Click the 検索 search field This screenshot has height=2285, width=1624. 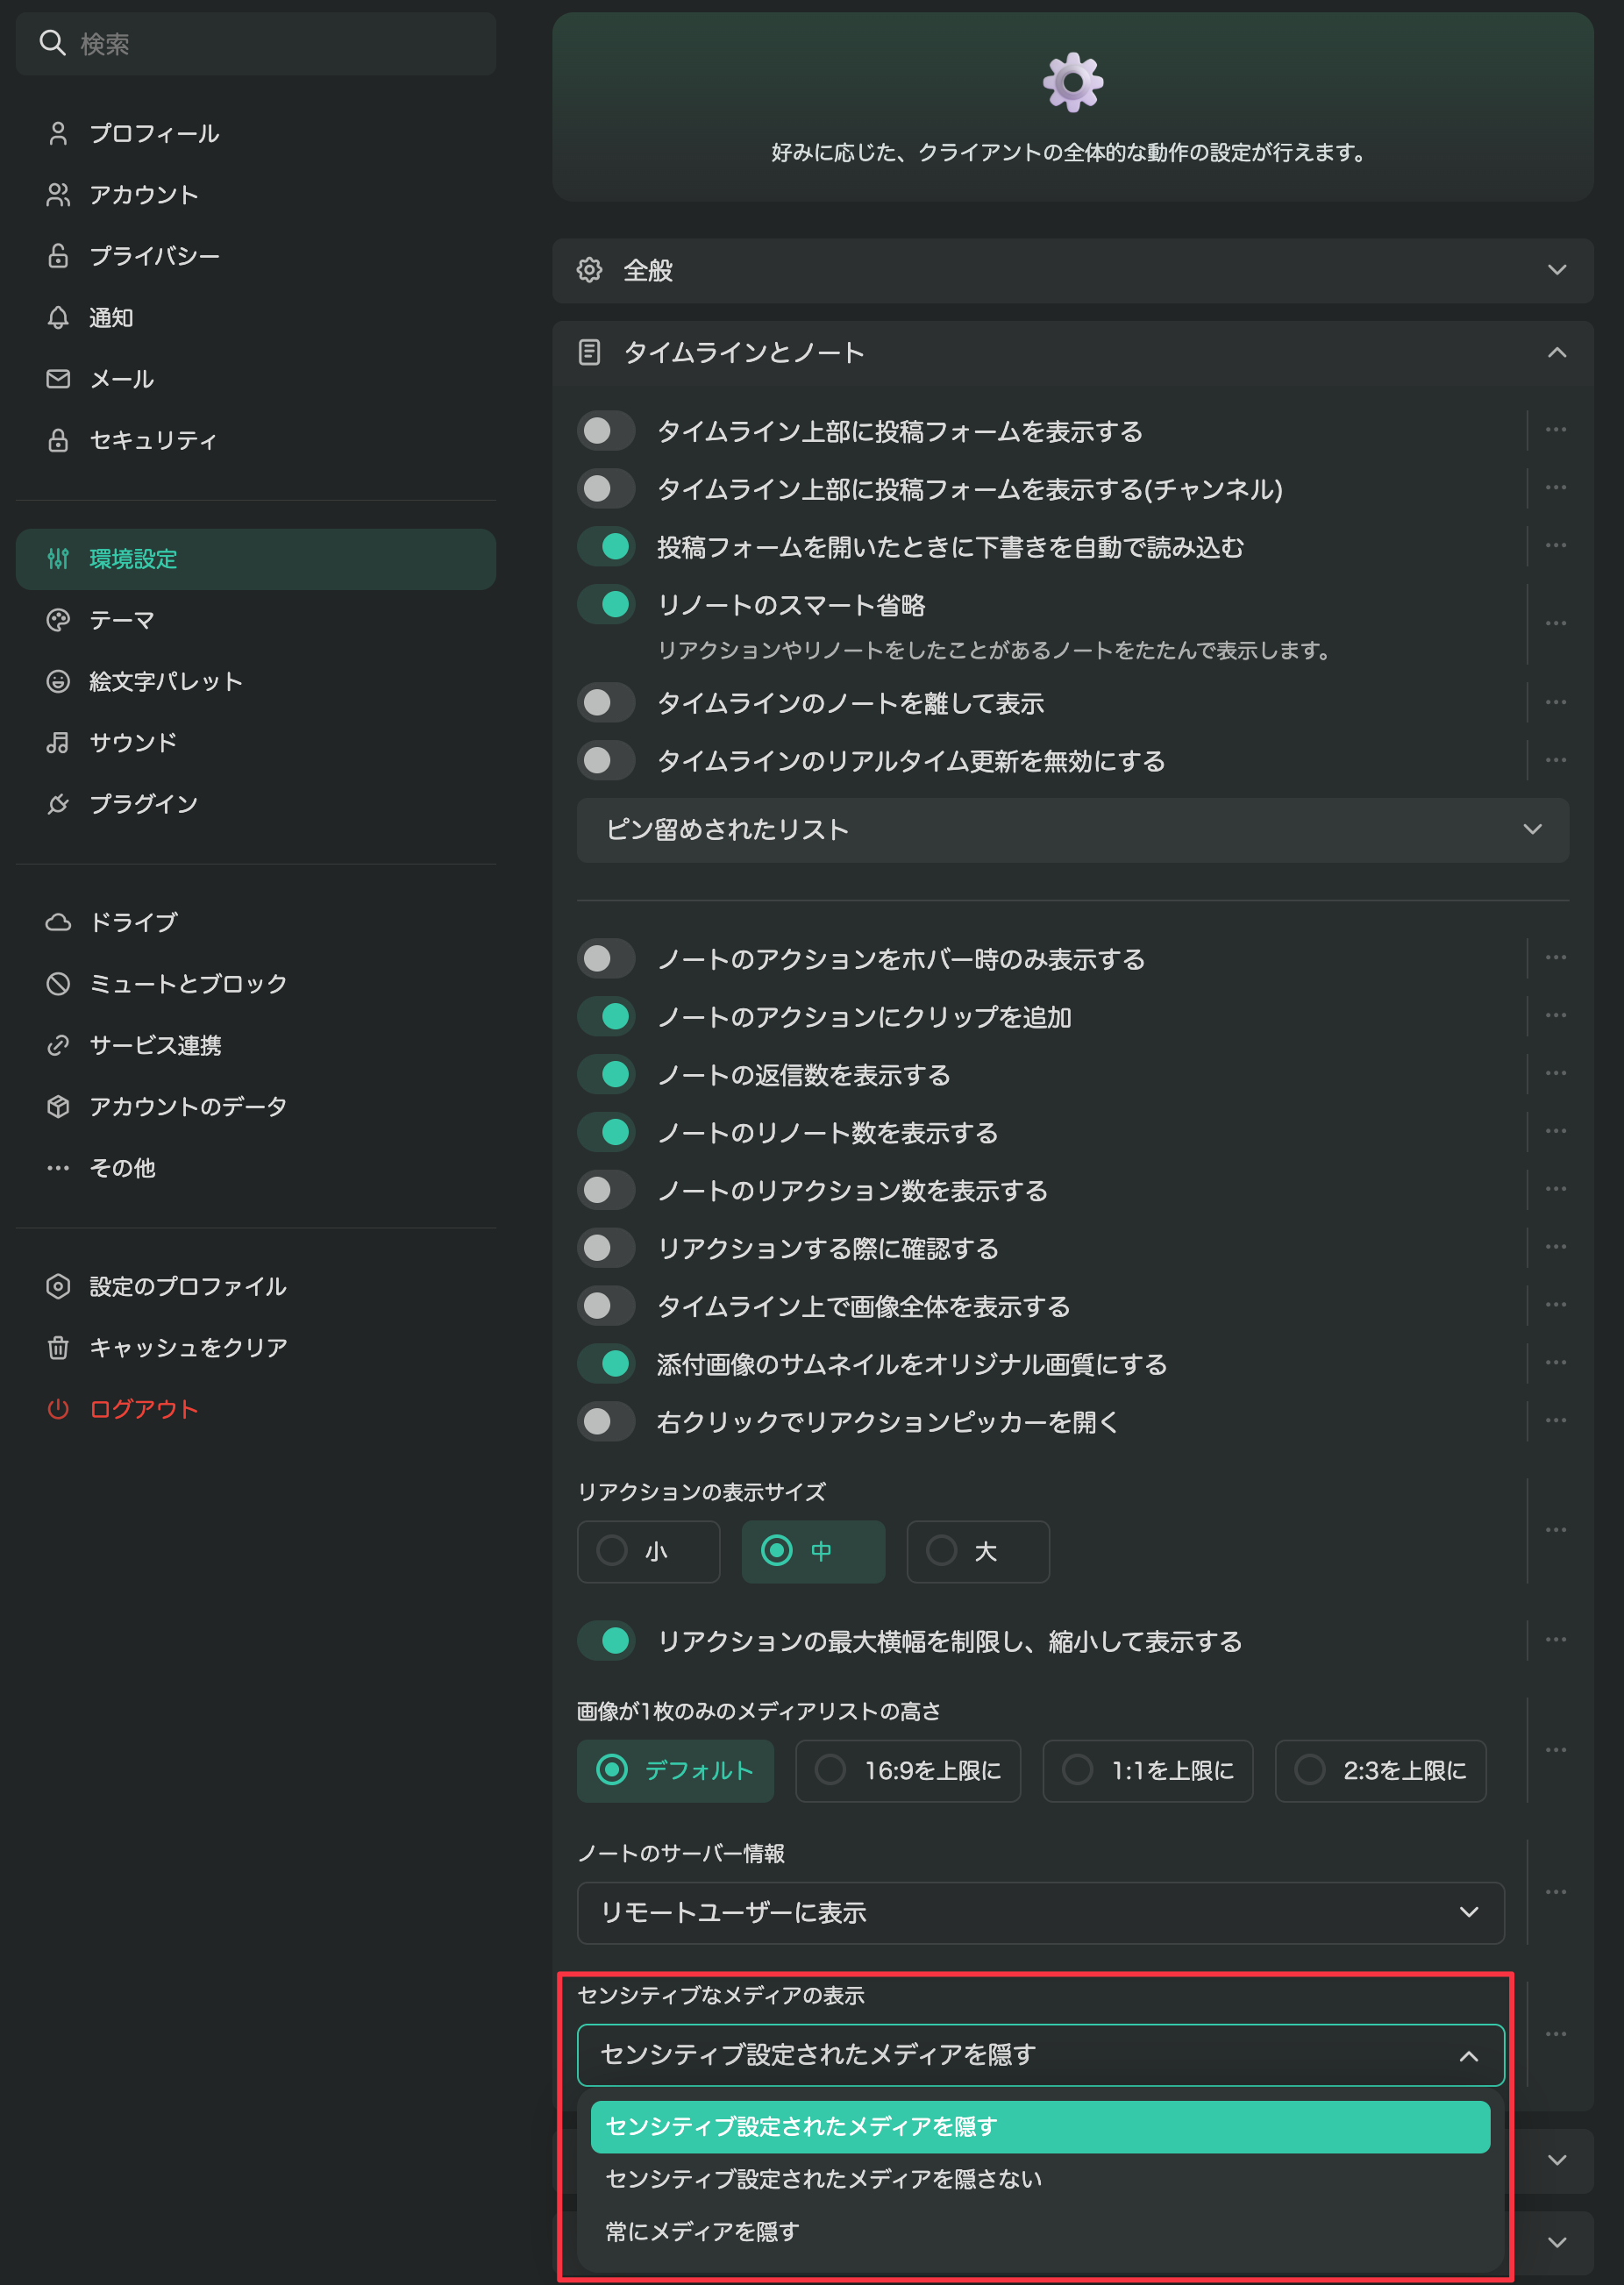pos(256,44)
